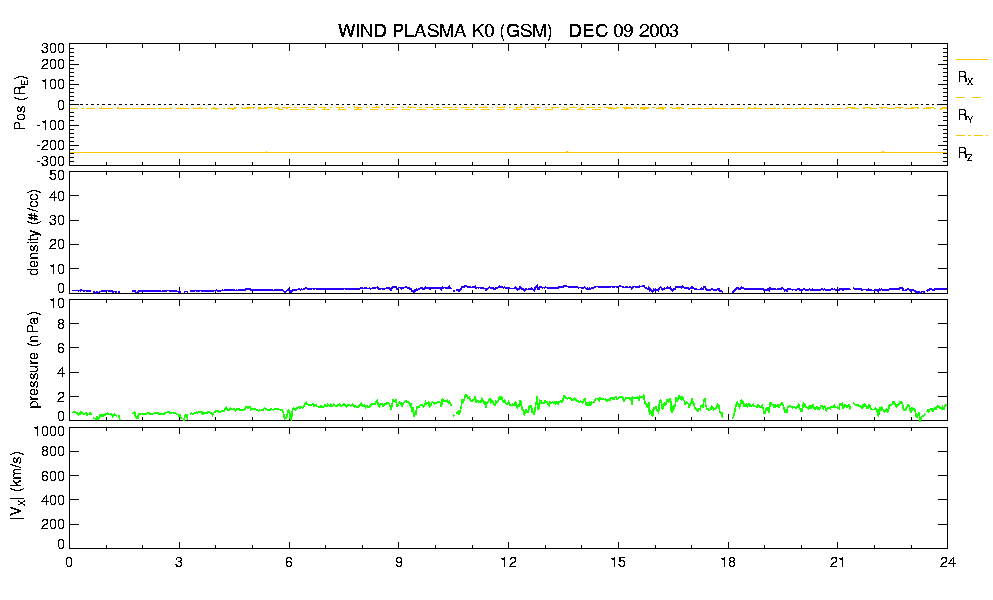993x600 pixels.
Task: Click the x-axis tick label 9
Action: click(398, 562)
